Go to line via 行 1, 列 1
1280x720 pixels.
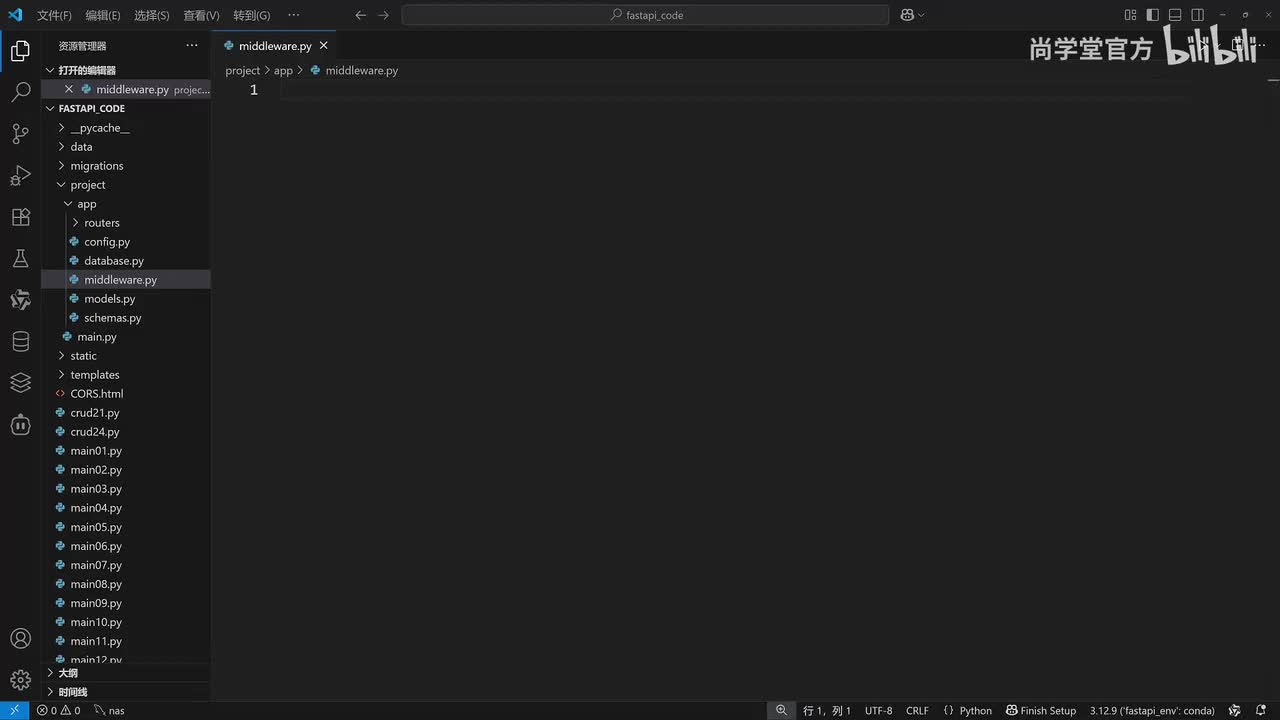pyautogui.click(x=827, y=710)
